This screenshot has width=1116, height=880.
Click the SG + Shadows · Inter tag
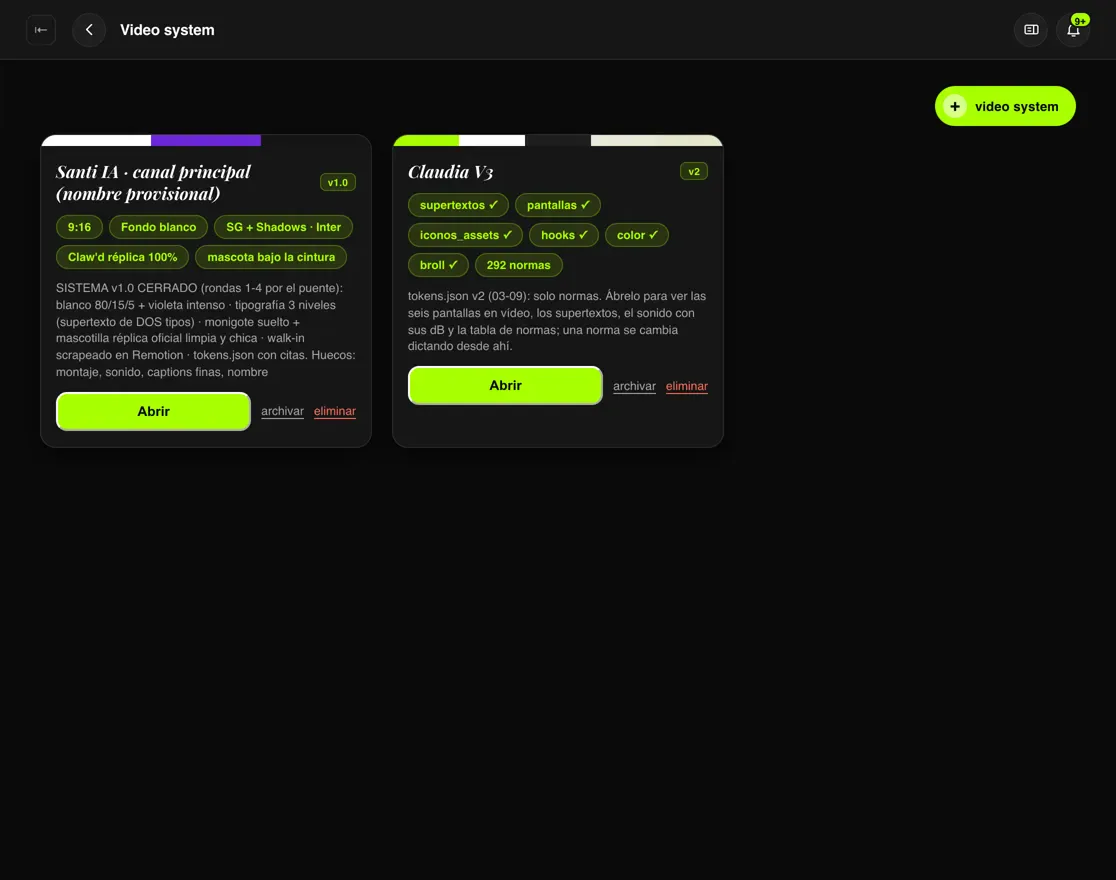283,227
